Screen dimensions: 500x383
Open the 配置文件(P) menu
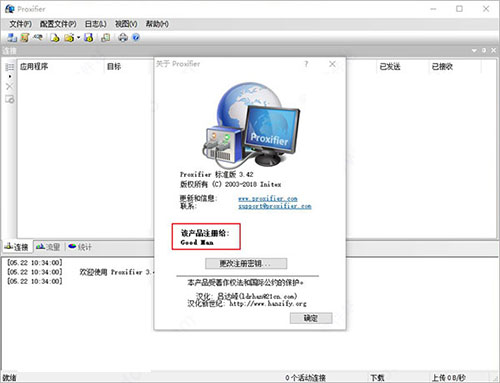pos(58,24)
